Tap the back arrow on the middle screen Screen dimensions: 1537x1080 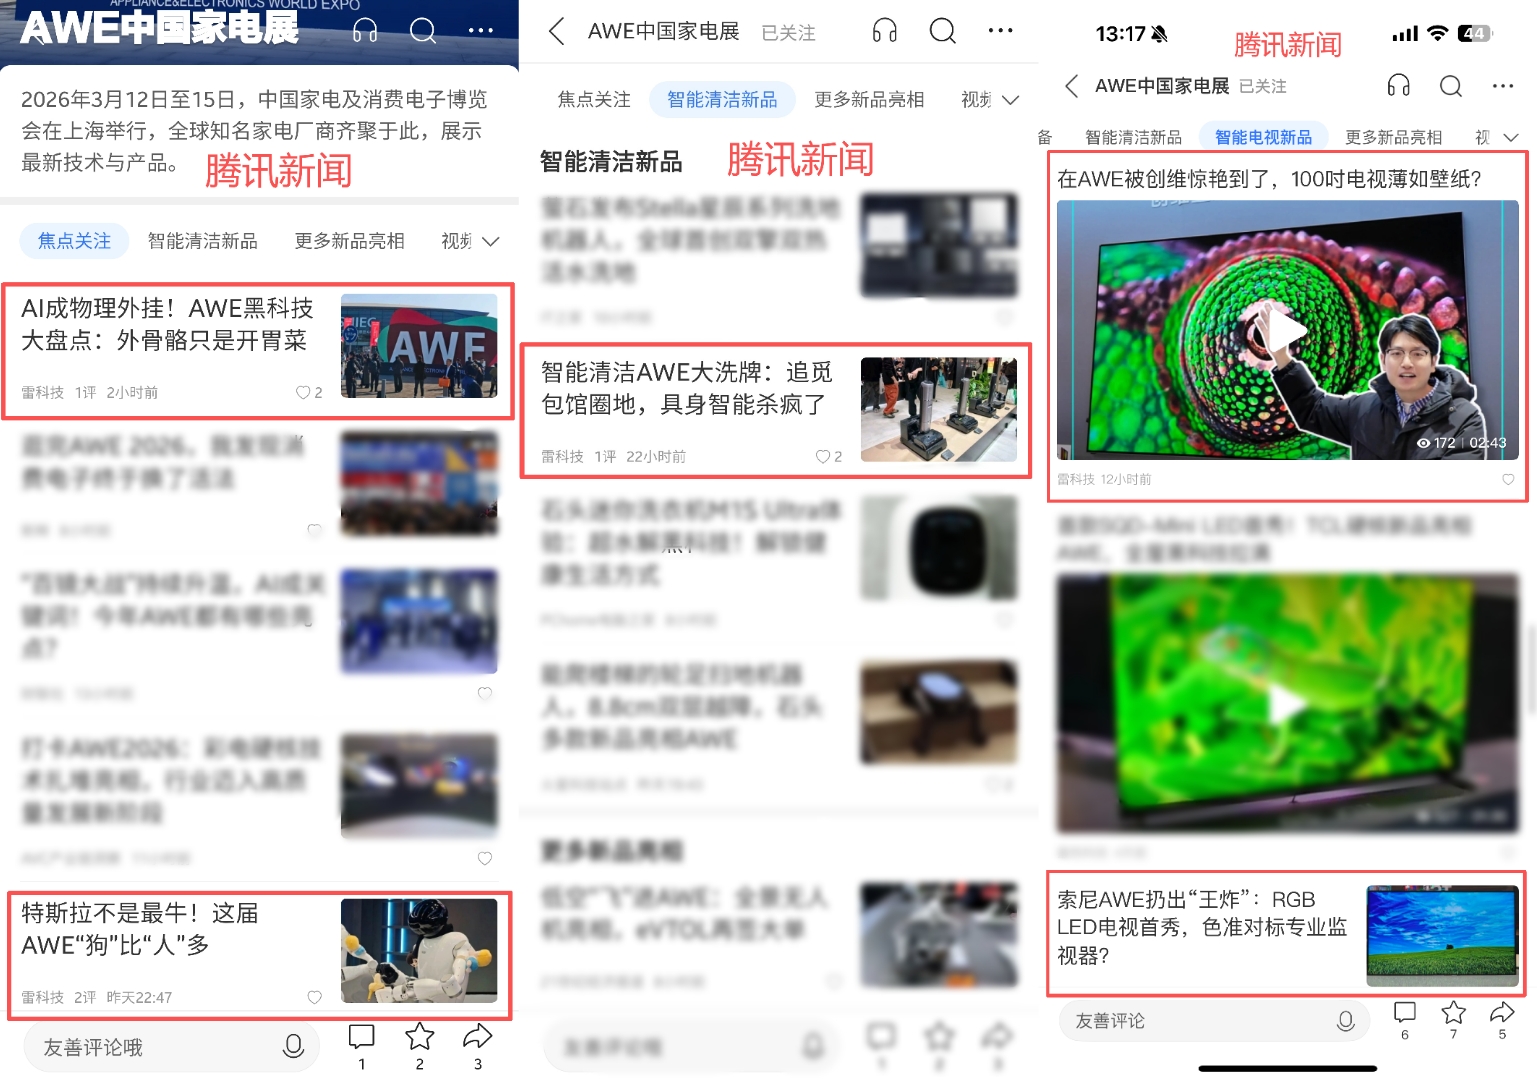pos(557,31)
